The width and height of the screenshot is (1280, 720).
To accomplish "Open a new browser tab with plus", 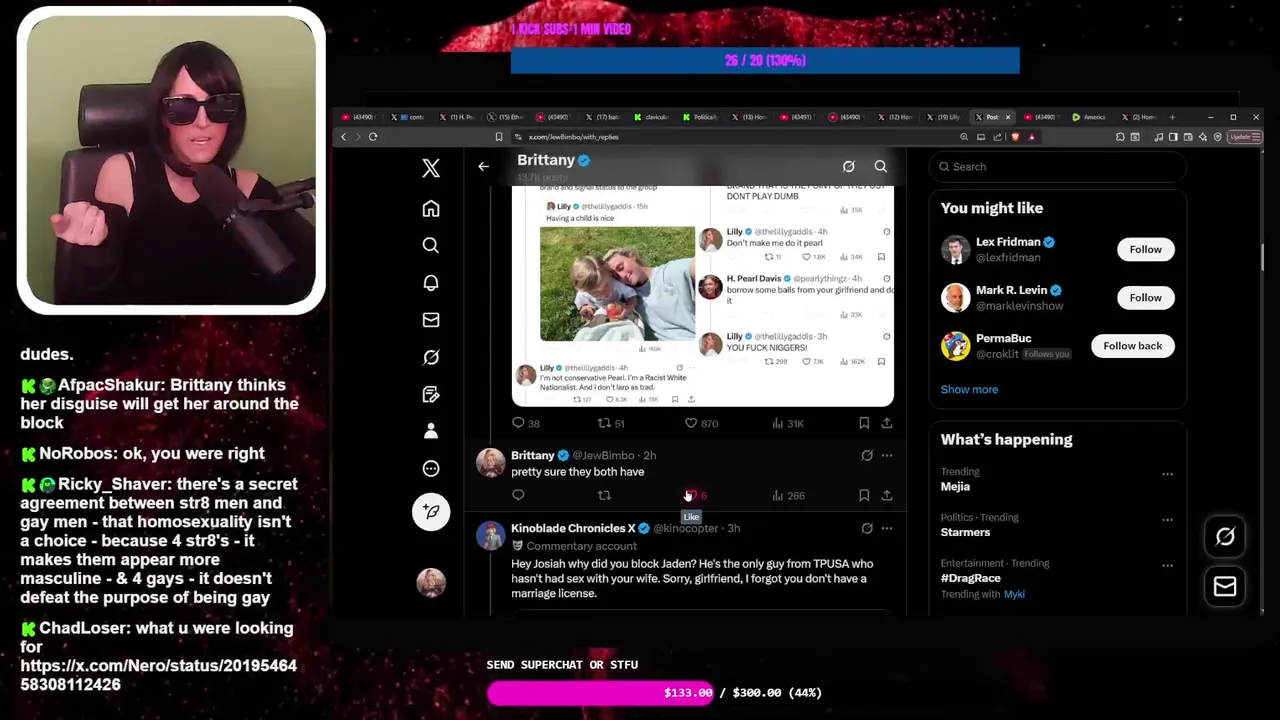I will pyautogui.click(x=1174, y=117).
